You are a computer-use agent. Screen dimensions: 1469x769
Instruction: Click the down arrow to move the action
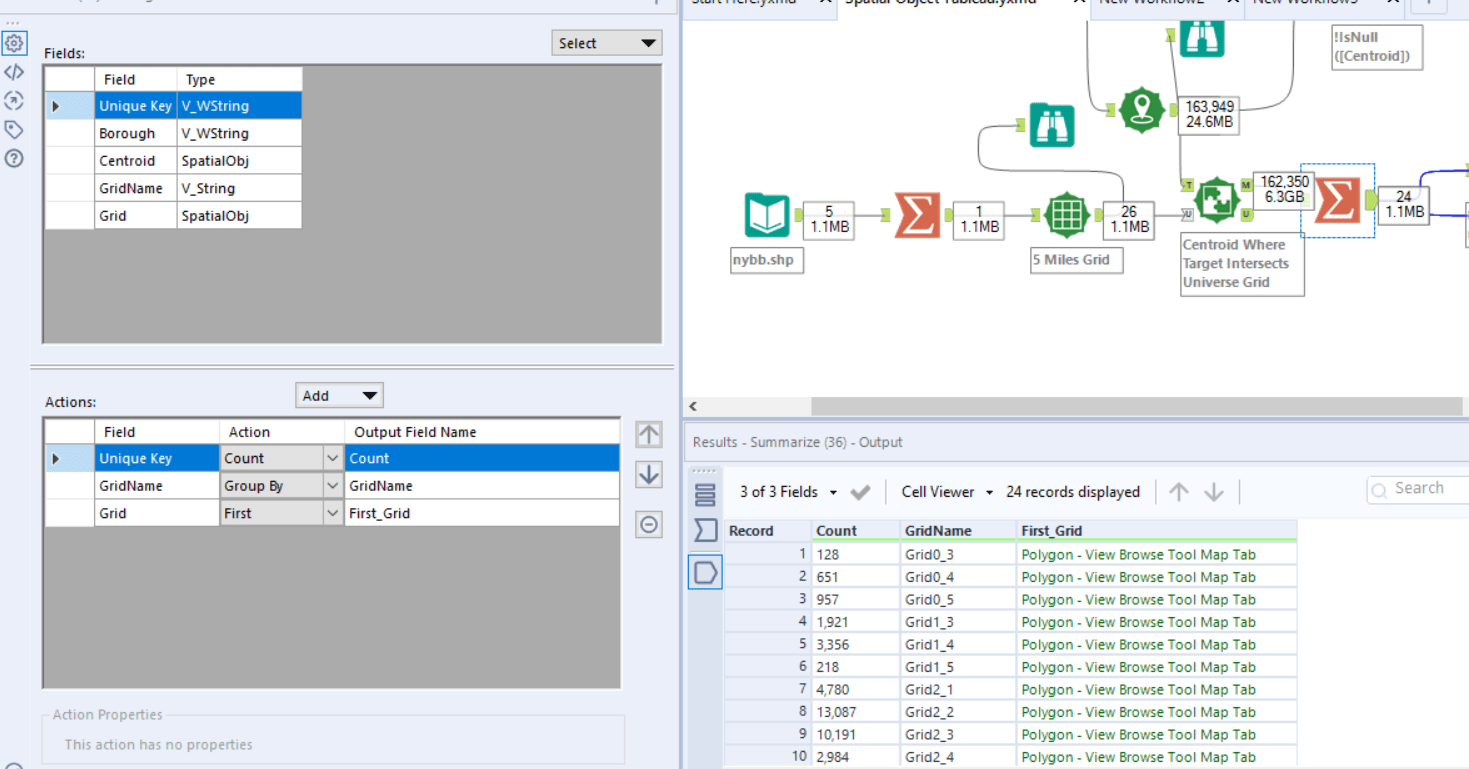tap(648, 474)
